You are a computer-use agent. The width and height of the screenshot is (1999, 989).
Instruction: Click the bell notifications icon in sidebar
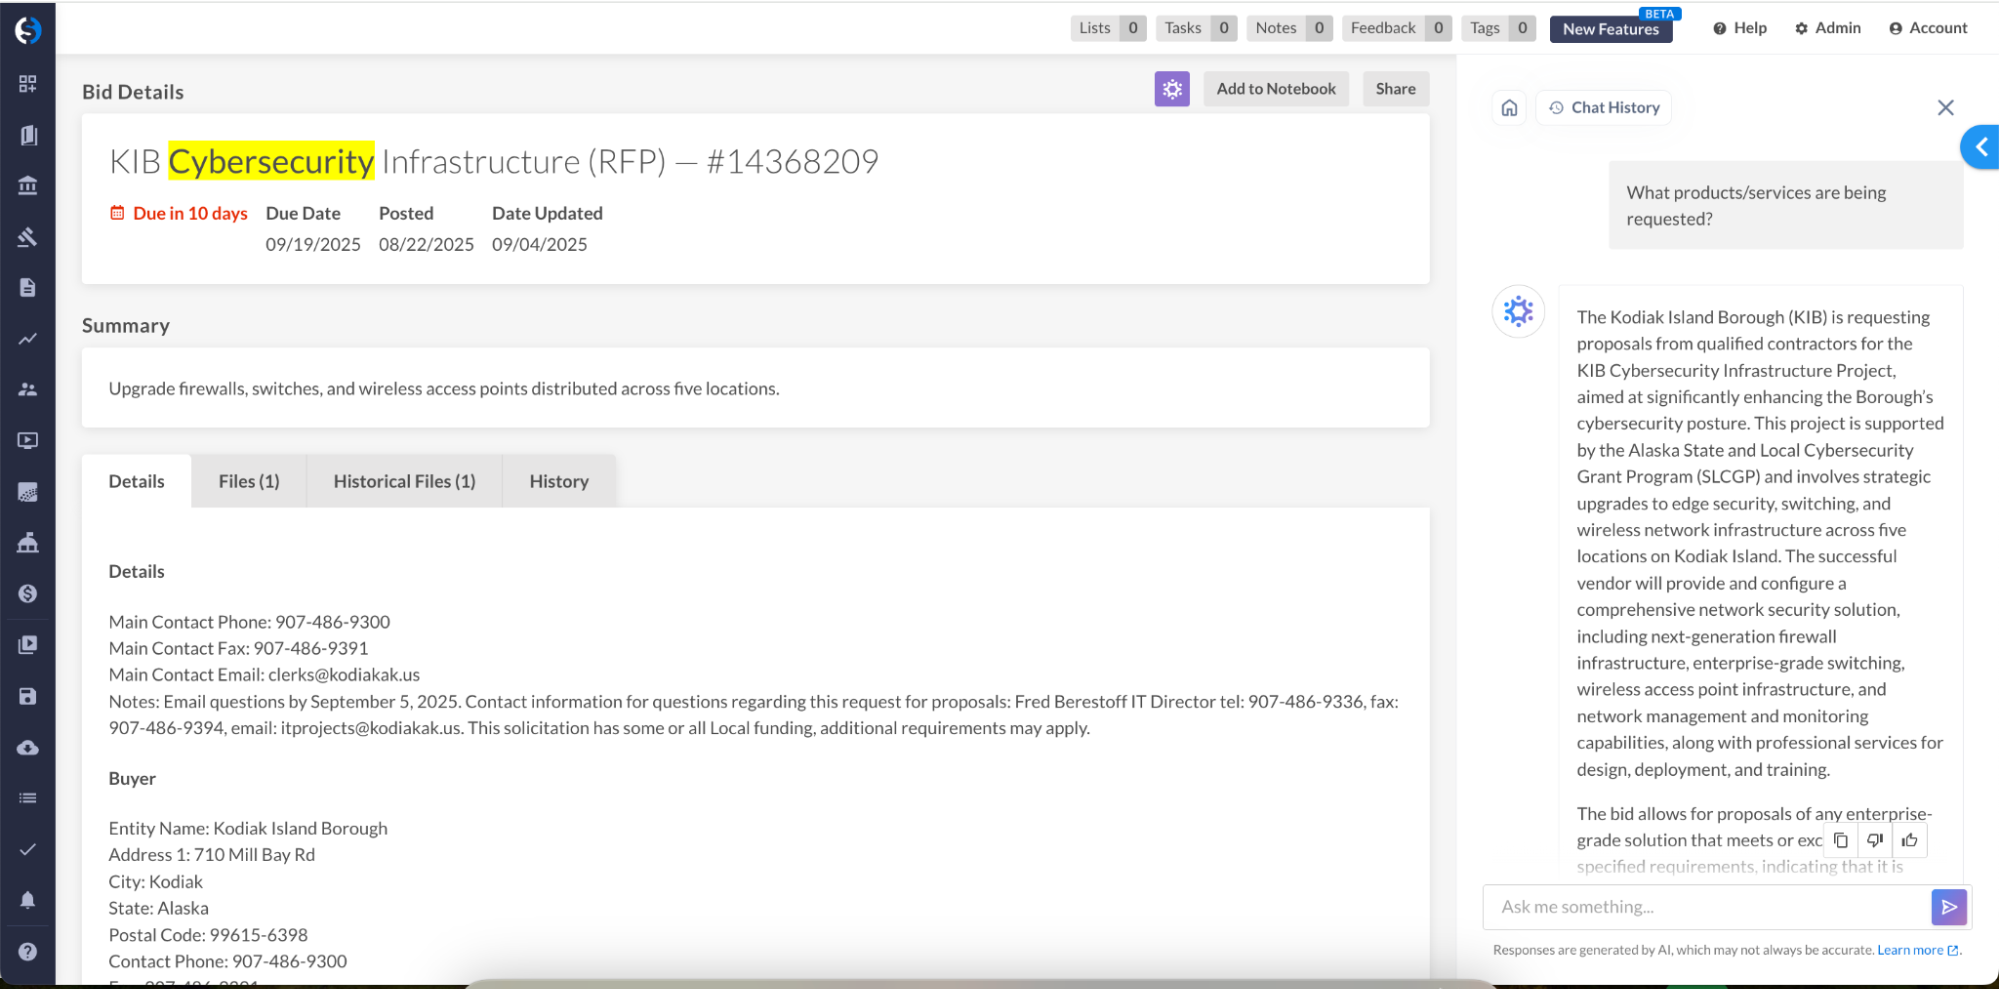click(x=28, y=900)
